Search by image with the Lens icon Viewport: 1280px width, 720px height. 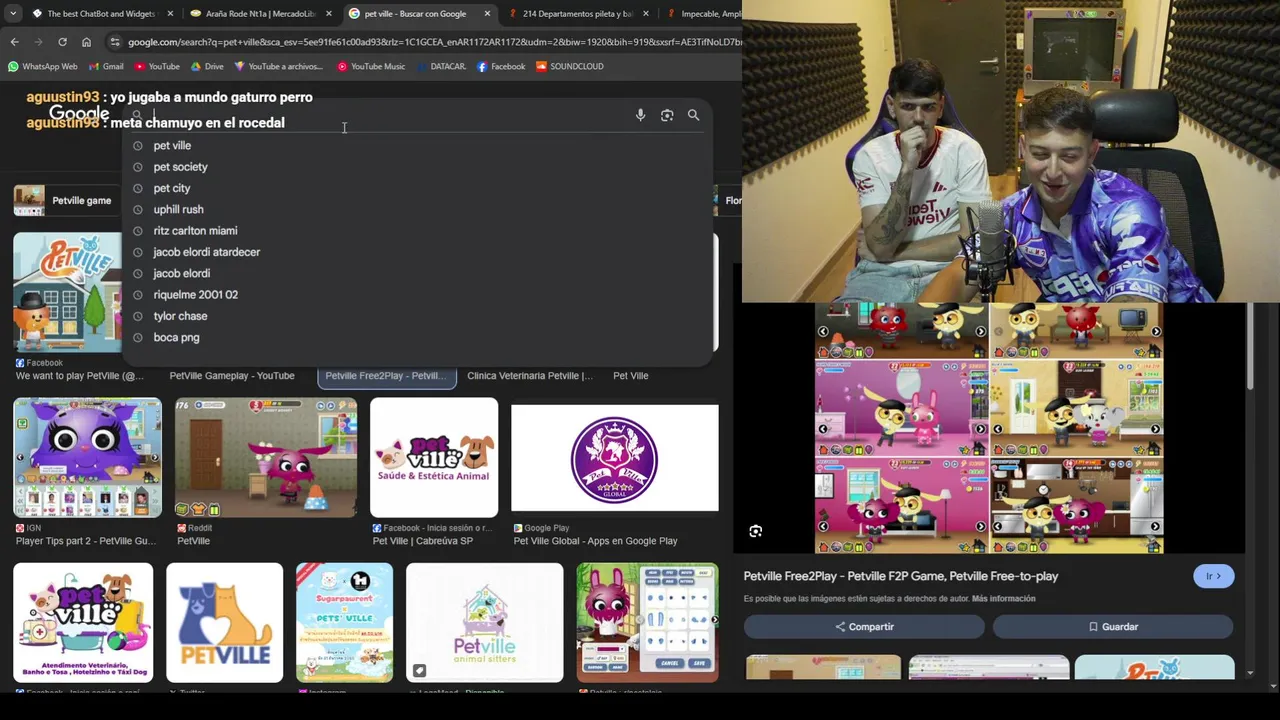pos(667,115)
